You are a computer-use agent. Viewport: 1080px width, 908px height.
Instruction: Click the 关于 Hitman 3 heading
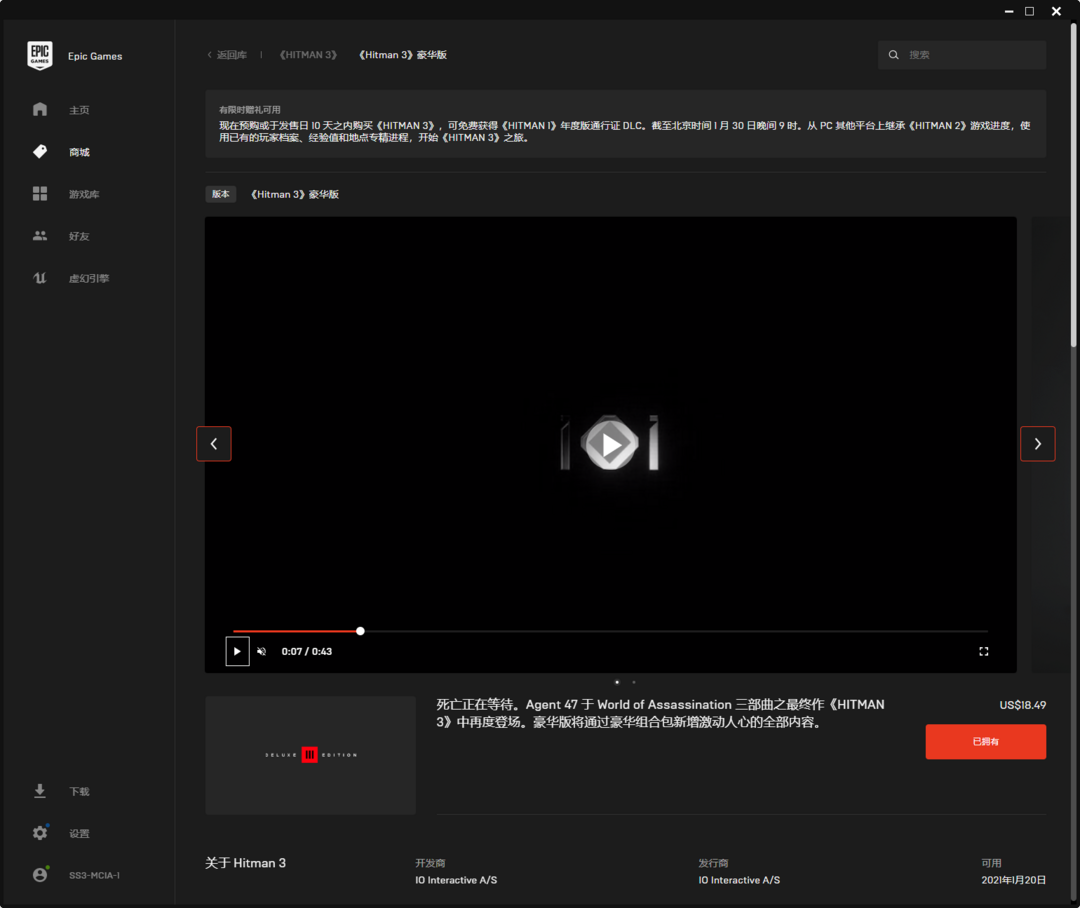(x=245, y=863)
